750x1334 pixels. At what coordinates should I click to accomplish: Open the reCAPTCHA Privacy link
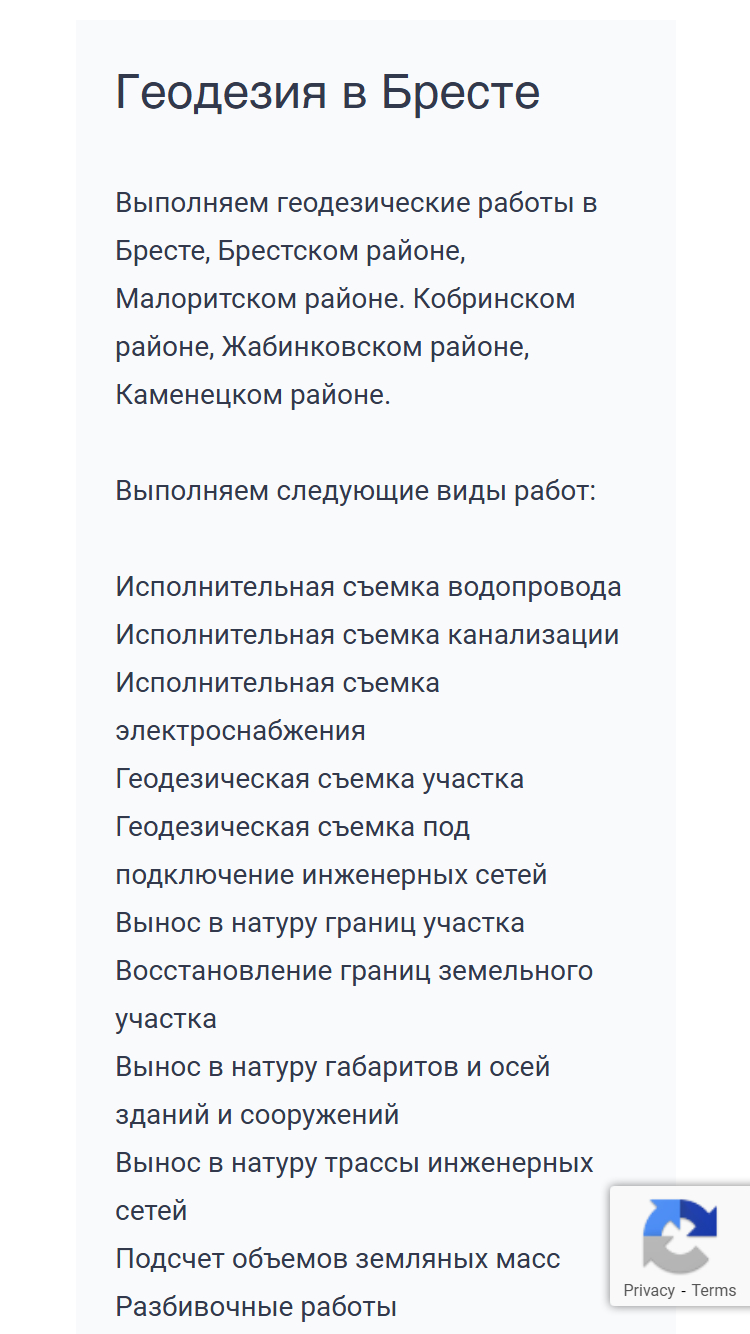649,1290
